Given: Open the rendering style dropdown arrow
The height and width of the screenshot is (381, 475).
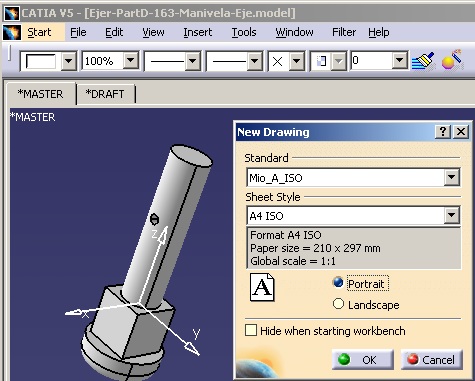Looking at the screenshot, I should click(x=339, y=61).
